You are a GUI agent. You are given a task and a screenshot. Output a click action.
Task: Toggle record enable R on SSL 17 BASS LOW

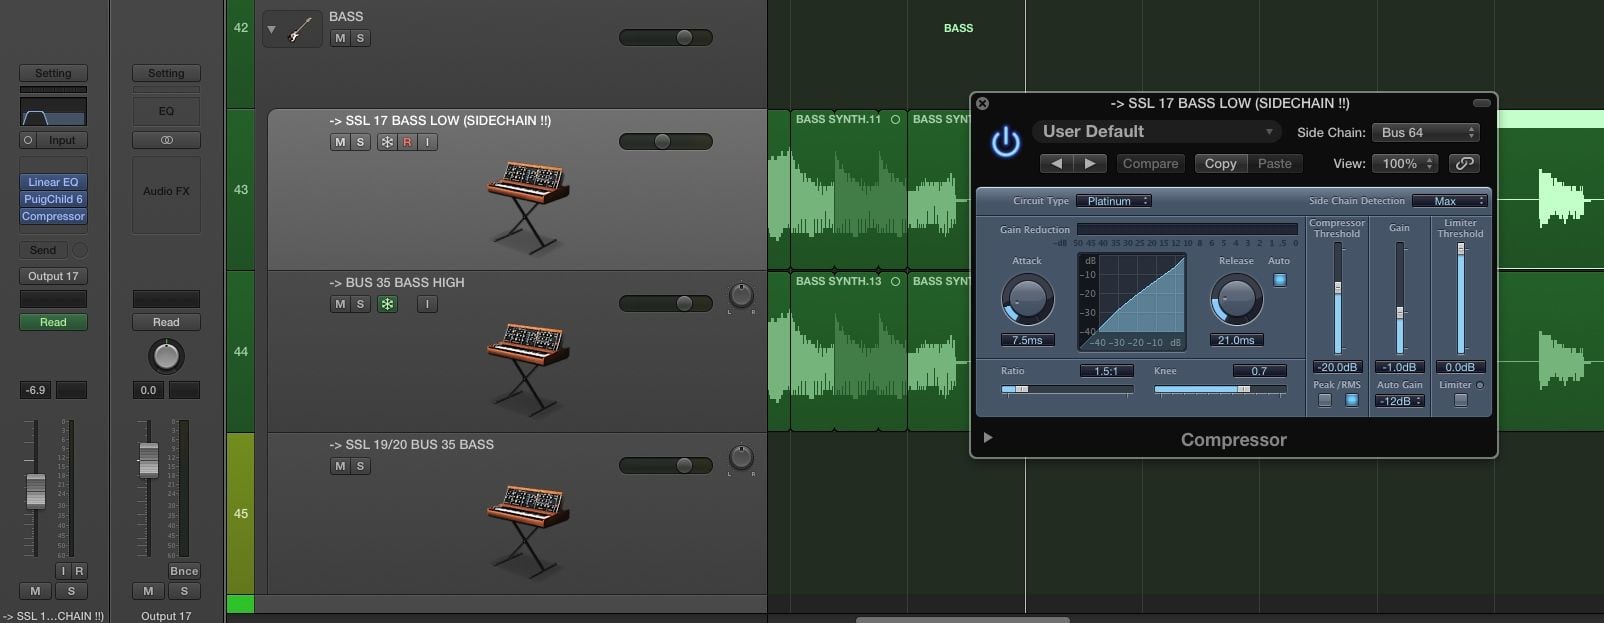(407, 142)
